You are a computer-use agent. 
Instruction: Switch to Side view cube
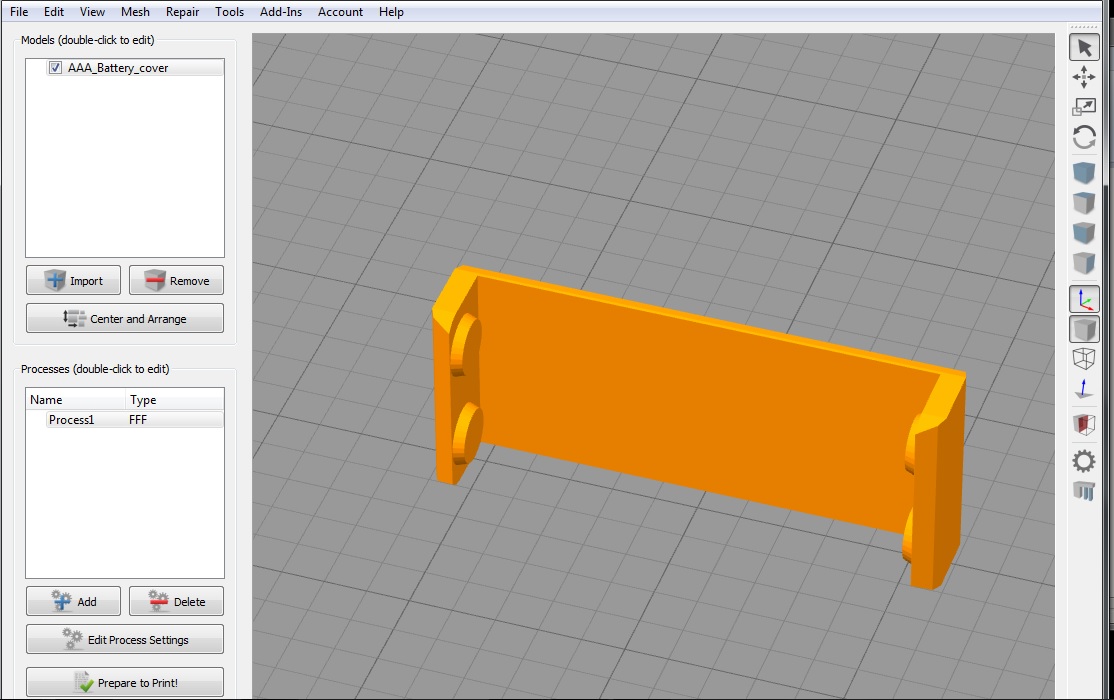[x=1084, y=263]
